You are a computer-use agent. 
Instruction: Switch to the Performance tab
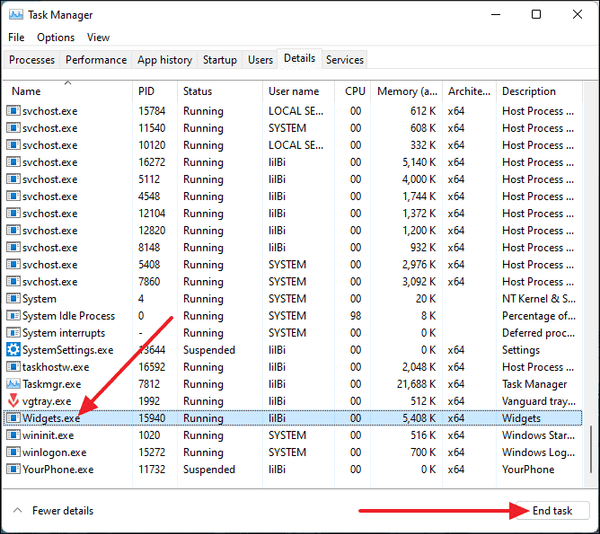point(96,60)
